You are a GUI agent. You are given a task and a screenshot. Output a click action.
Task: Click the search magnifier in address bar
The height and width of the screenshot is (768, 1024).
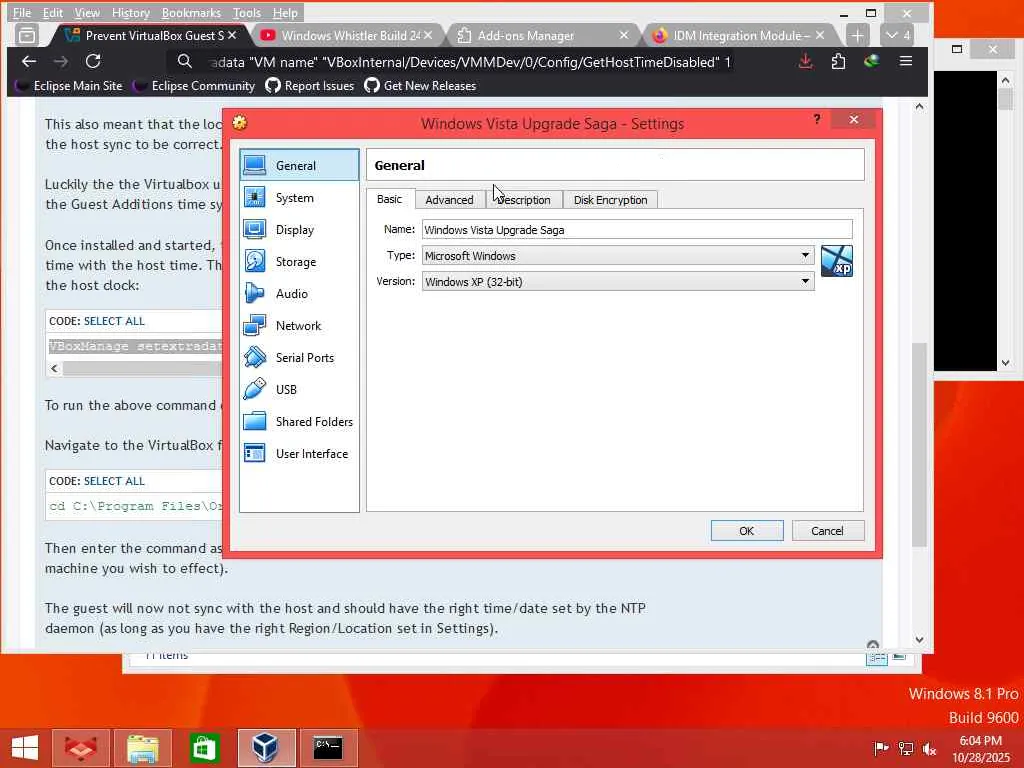185,61
